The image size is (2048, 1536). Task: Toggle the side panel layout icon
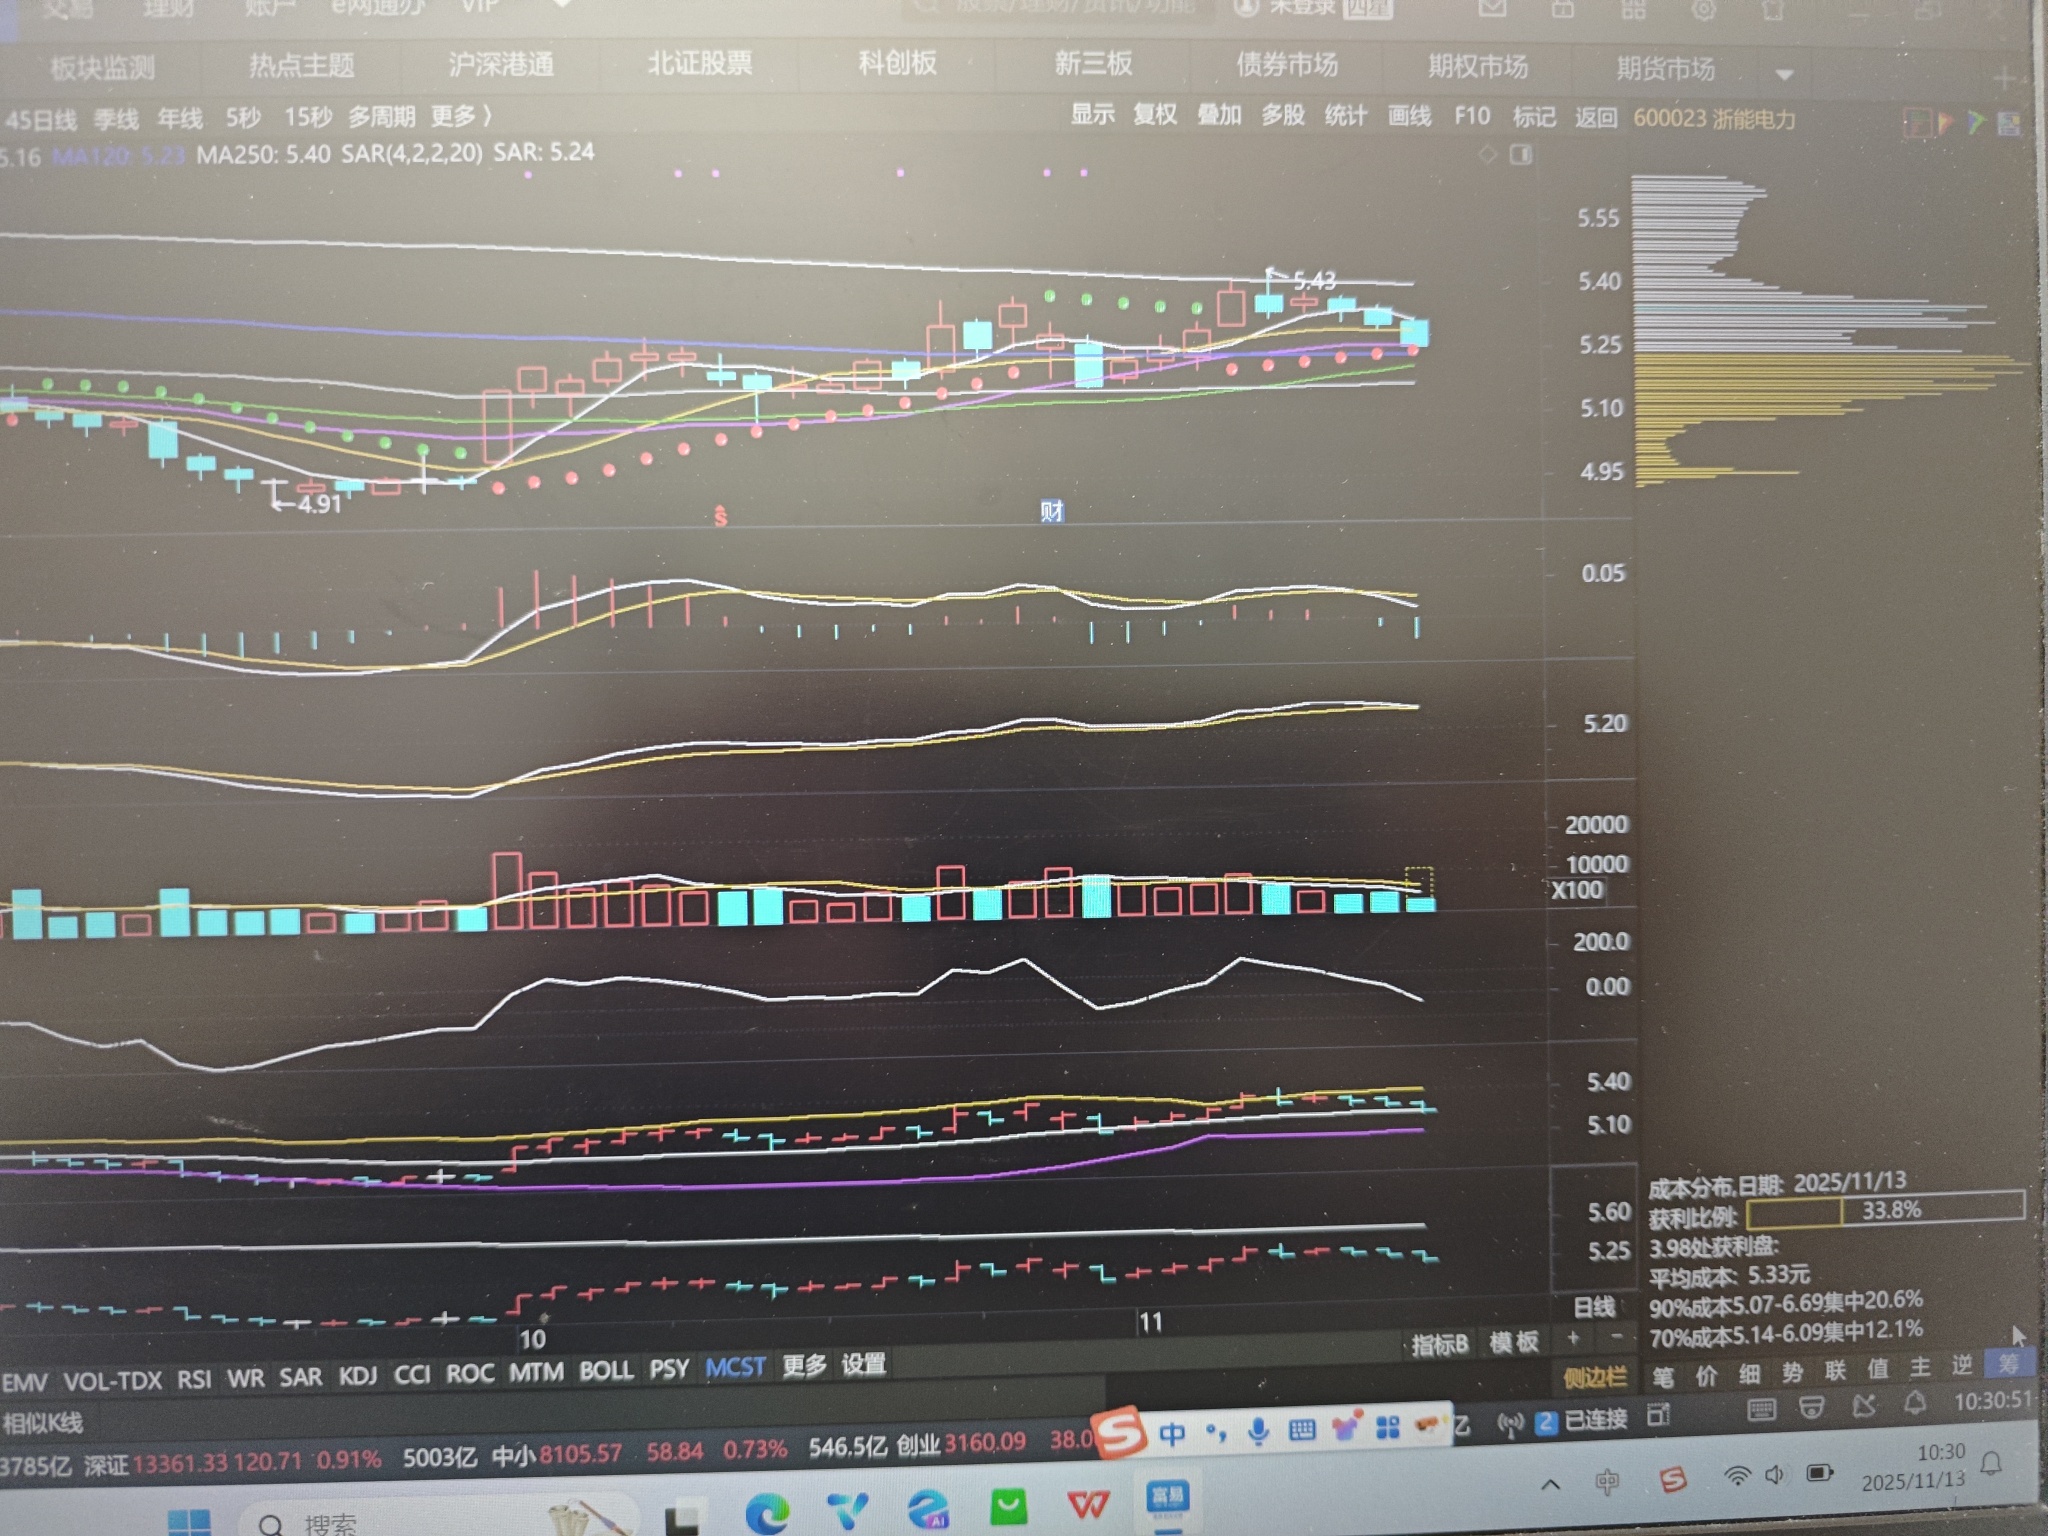click(1521, 154)
